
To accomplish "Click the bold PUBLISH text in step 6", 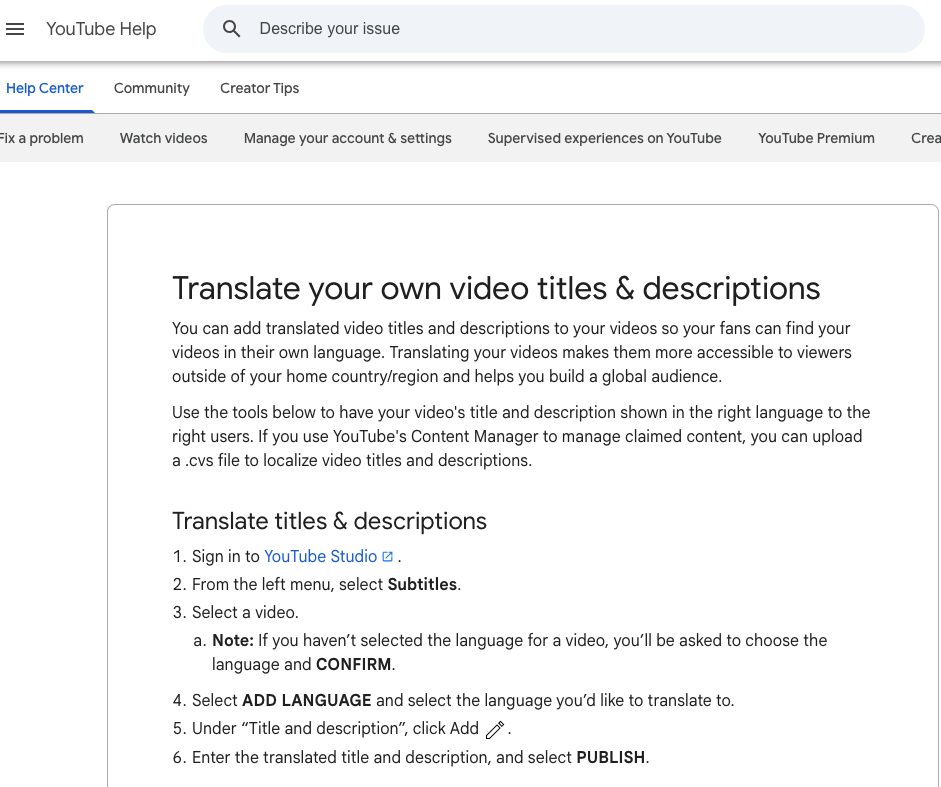I will [x=611, y=758].
